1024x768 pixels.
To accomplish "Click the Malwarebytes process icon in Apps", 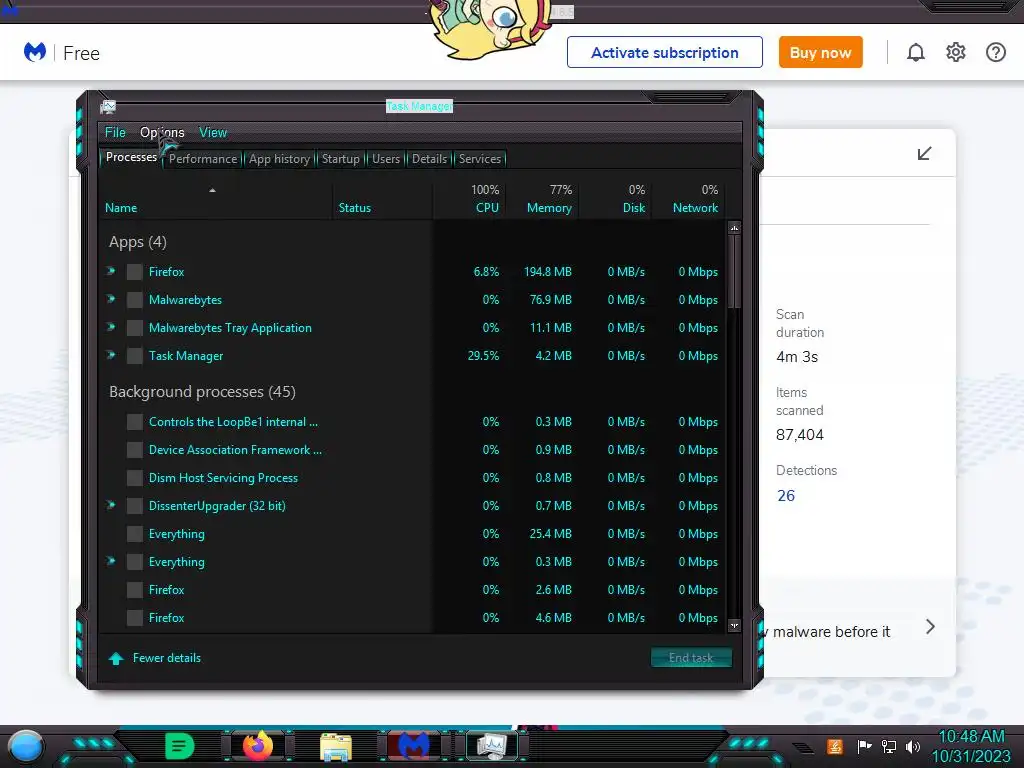I will tap(135, 300).
